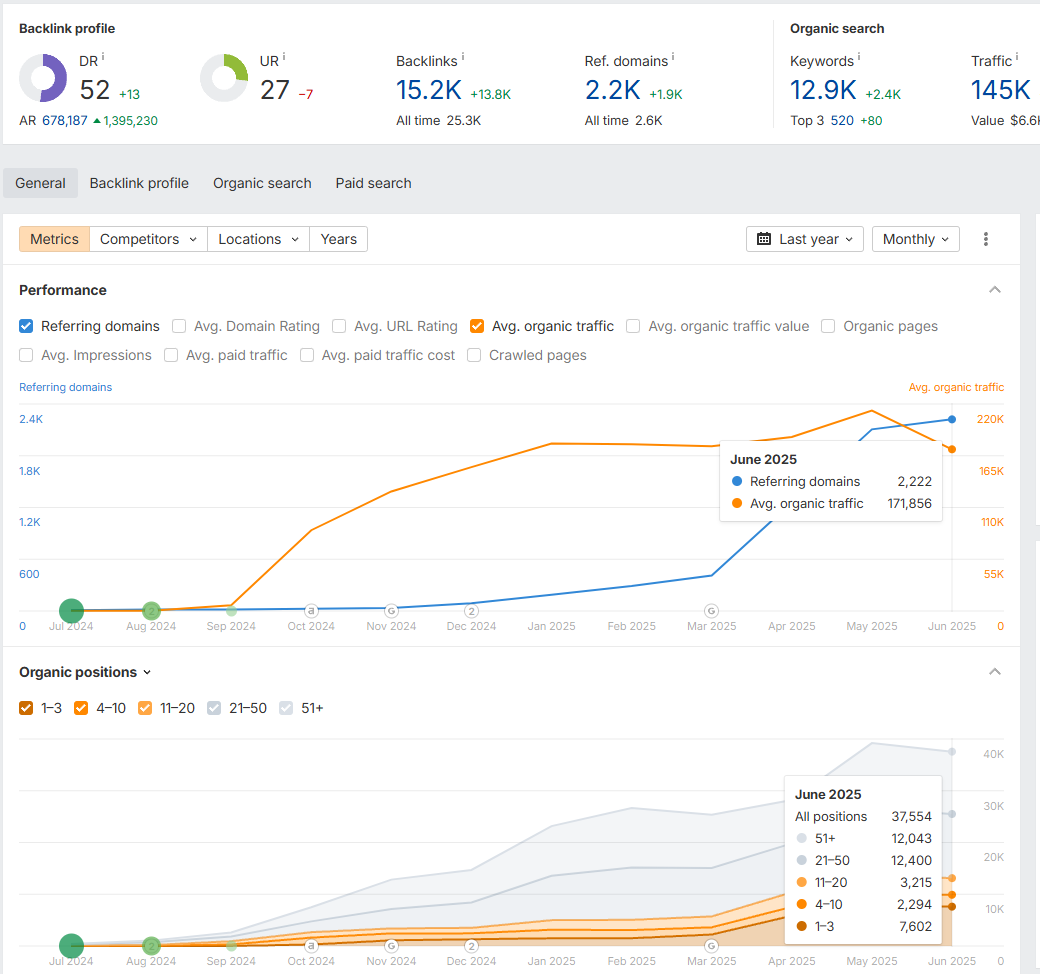
Task: Open the Monthly interval dropdown
Action: coord(915,239)
